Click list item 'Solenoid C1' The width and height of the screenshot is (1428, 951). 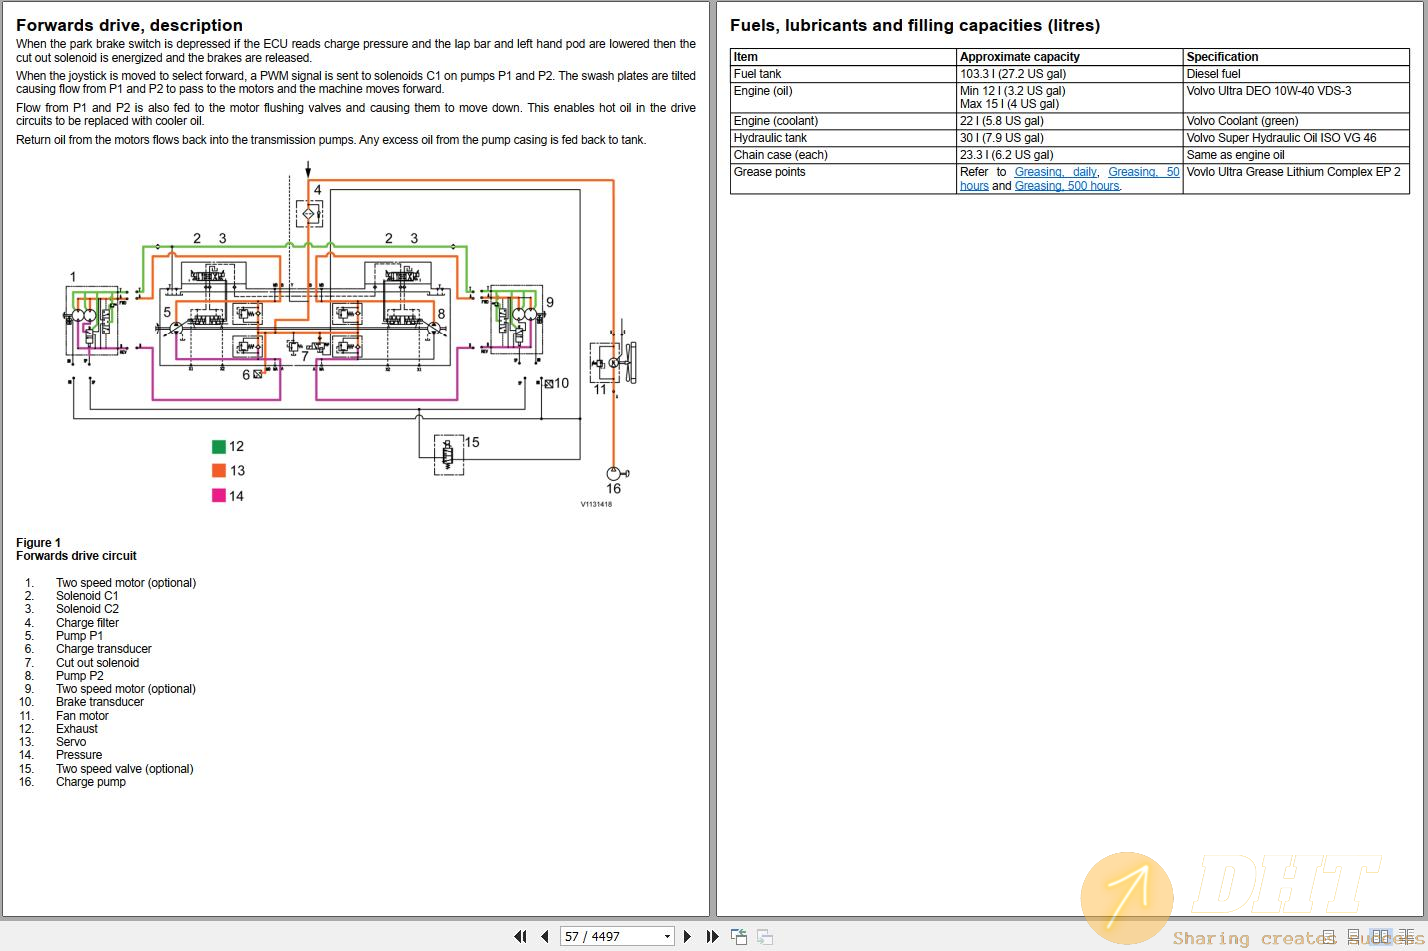87,596
